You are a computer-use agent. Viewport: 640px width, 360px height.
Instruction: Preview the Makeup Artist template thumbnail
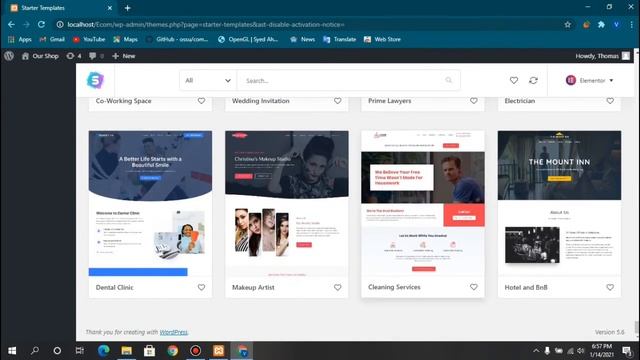coord(287,203)
